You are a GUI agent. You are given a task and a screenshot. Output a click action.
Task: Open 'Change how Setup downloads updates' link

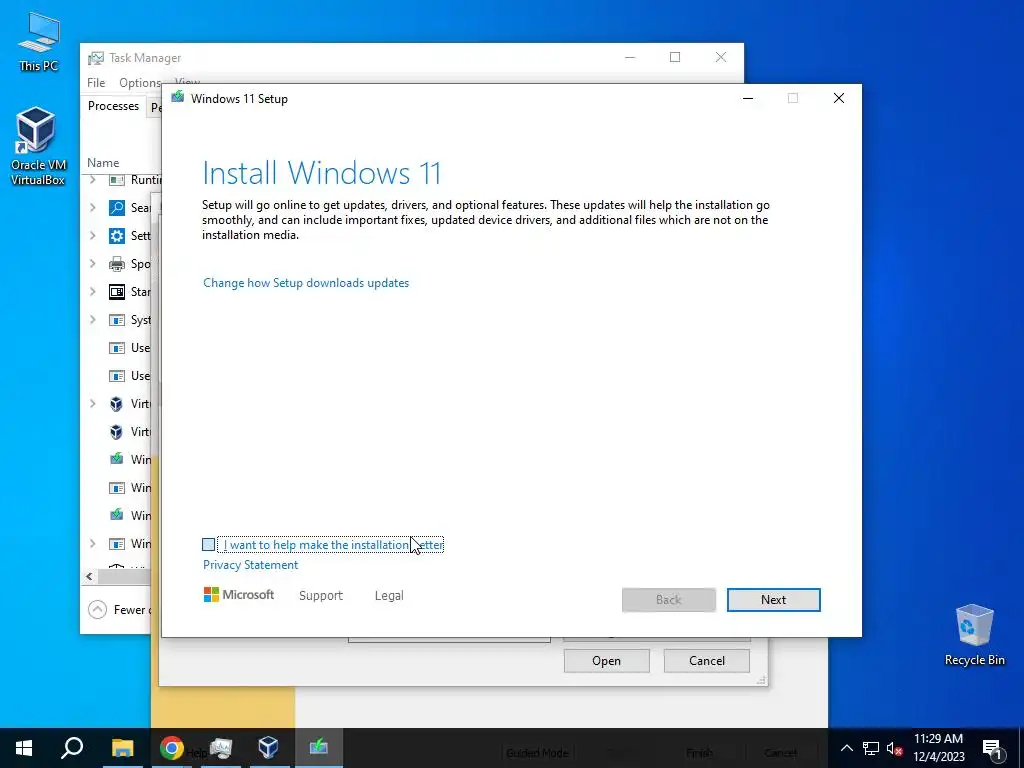tap(306, 283)
